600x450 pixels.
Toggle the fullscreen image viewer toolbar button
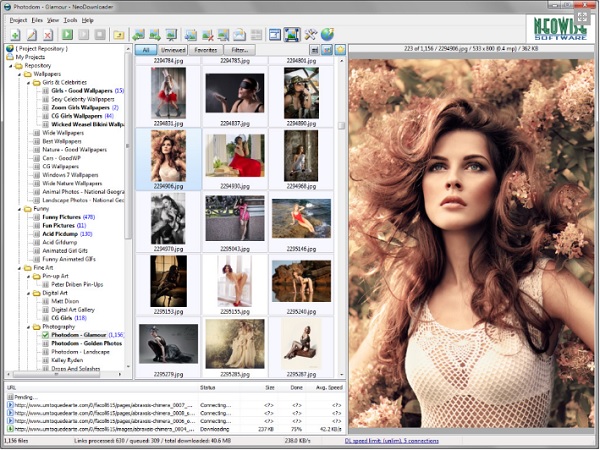coord(291,35)
